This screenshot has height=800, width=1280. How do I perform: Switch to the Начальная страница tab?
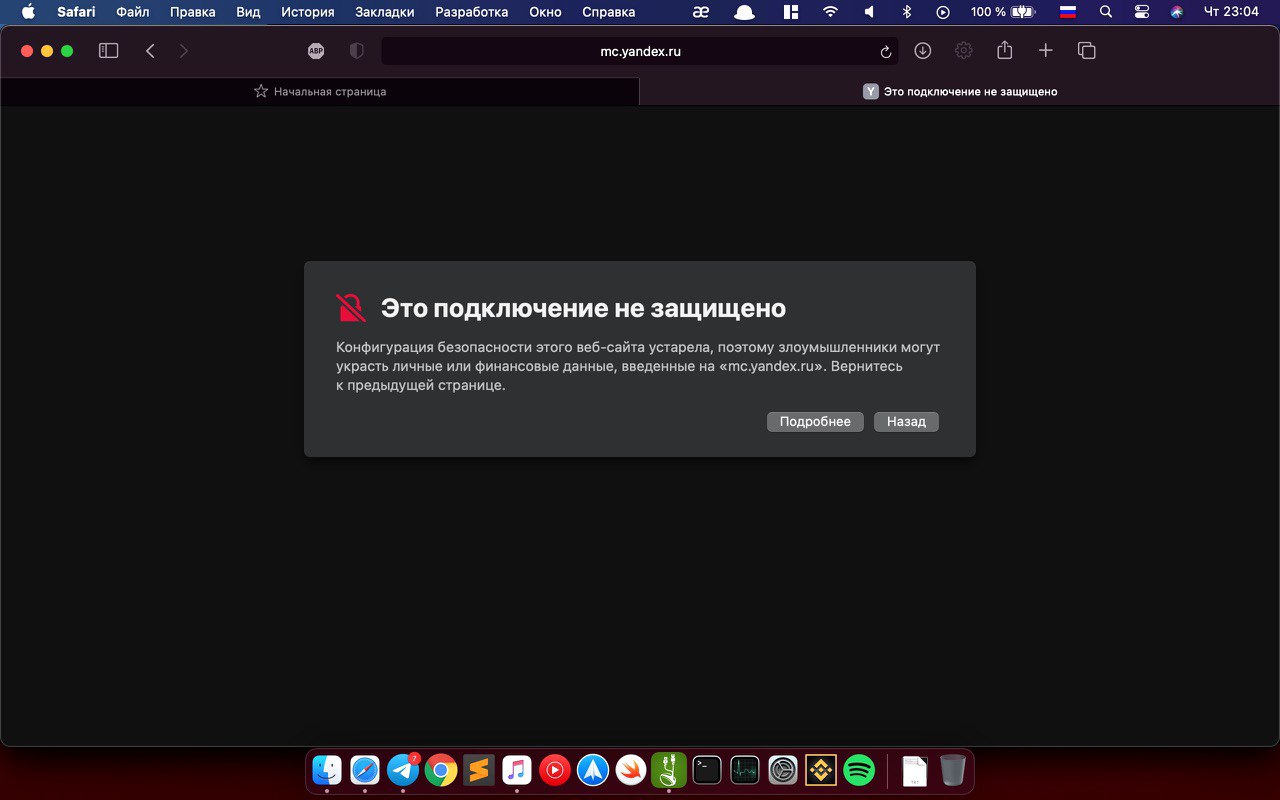coord(320,91)
